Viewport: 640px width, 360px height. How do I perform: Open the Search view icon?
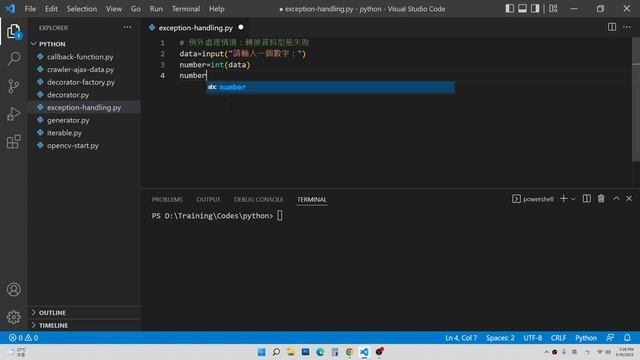click(x=13, y=58)
